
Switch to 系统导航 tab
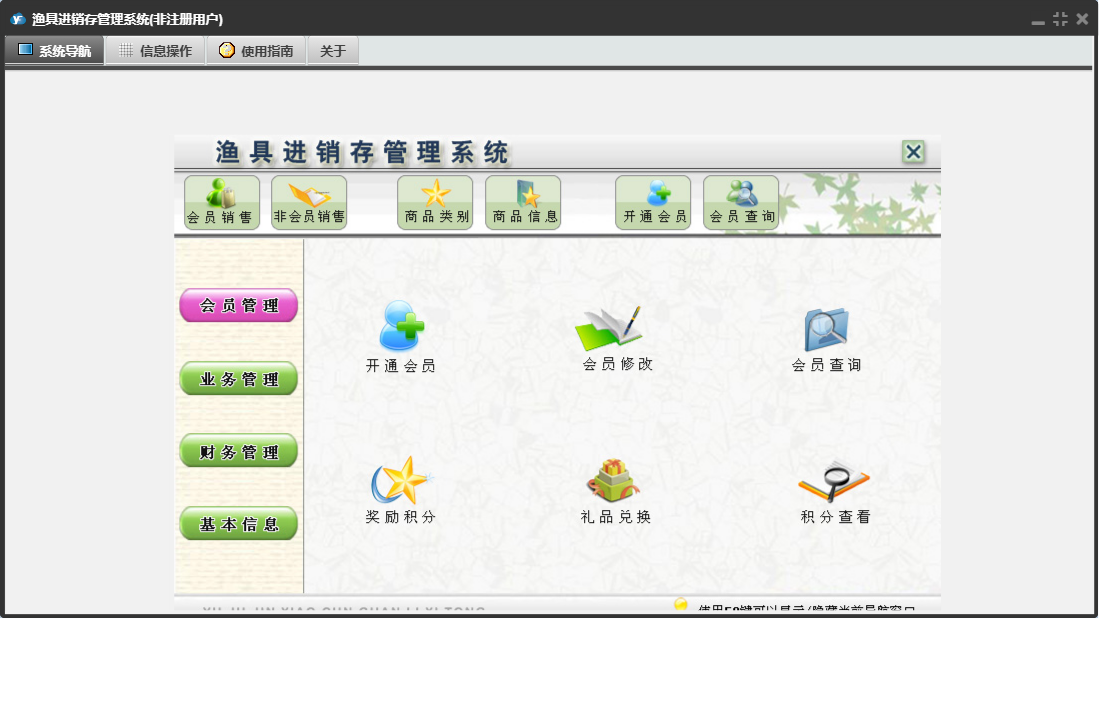click(55, 50)
